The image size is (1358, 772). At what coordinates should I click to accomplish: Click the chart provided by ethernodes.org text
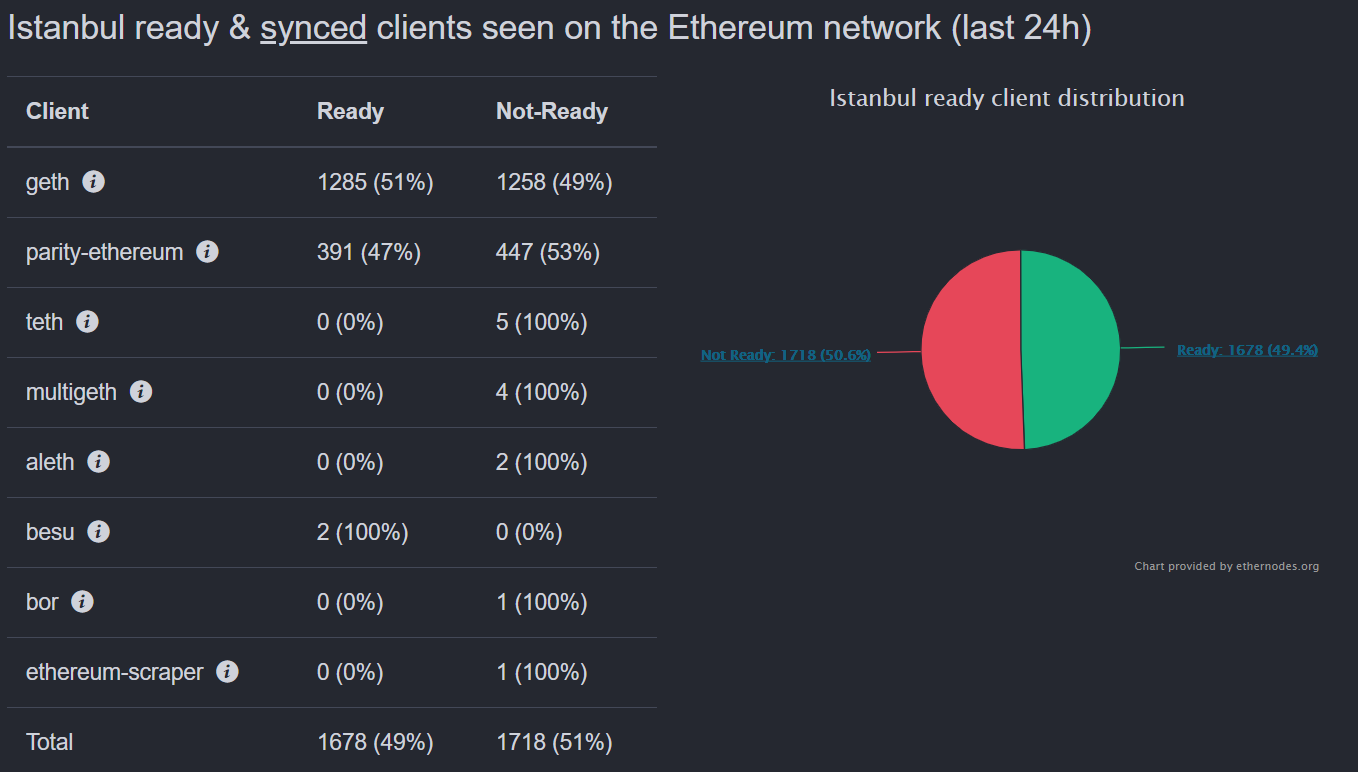(1227, 565)
